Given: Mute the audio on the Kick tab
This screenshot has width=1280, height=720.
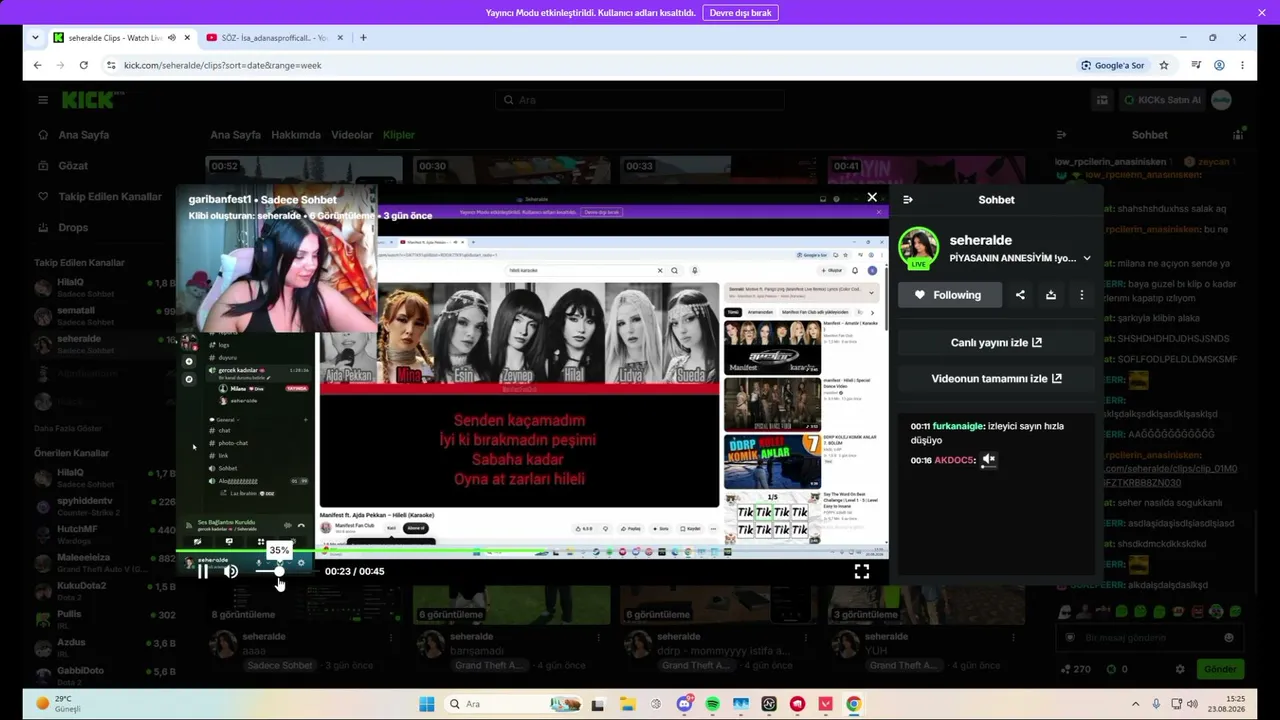Looking at the screenshot, I should pyautogui.click(x=172, y=38).
